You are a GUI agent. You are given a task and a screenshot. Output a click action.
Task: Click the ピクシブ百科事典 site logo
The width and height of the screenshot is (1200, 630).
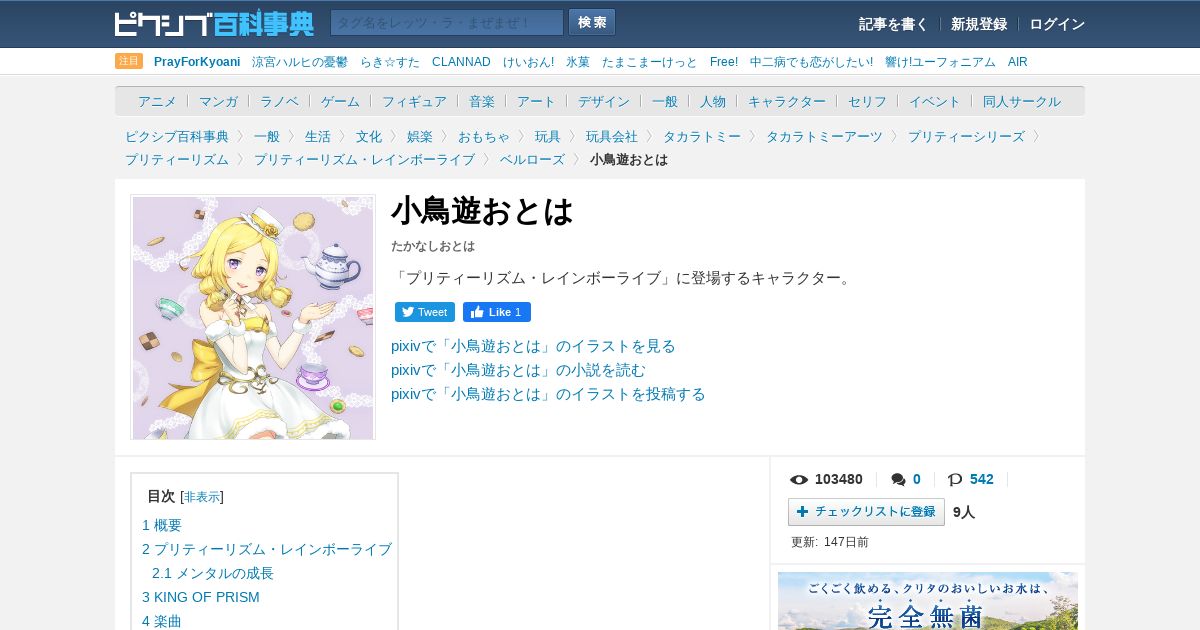(x=214, y=23)
